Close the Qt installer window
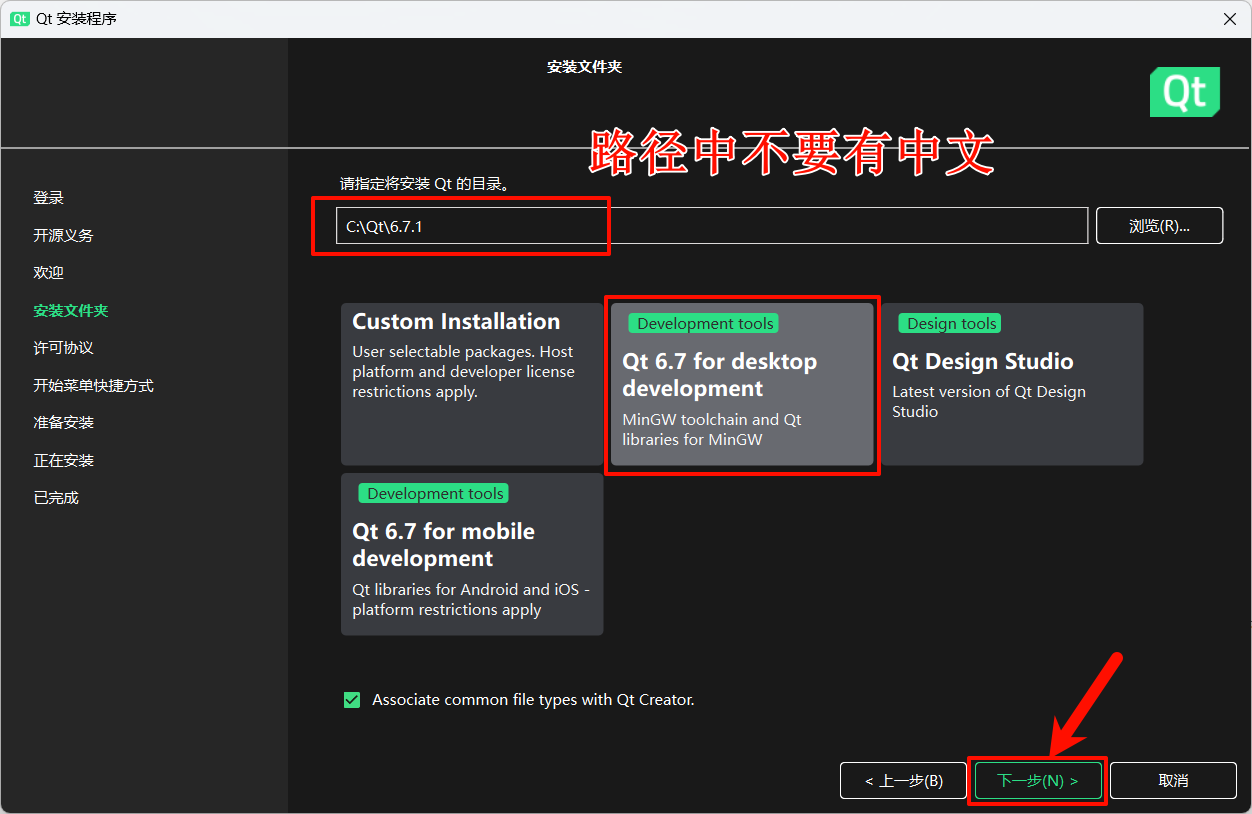 pyautogui.click(x=1229, y=19)
